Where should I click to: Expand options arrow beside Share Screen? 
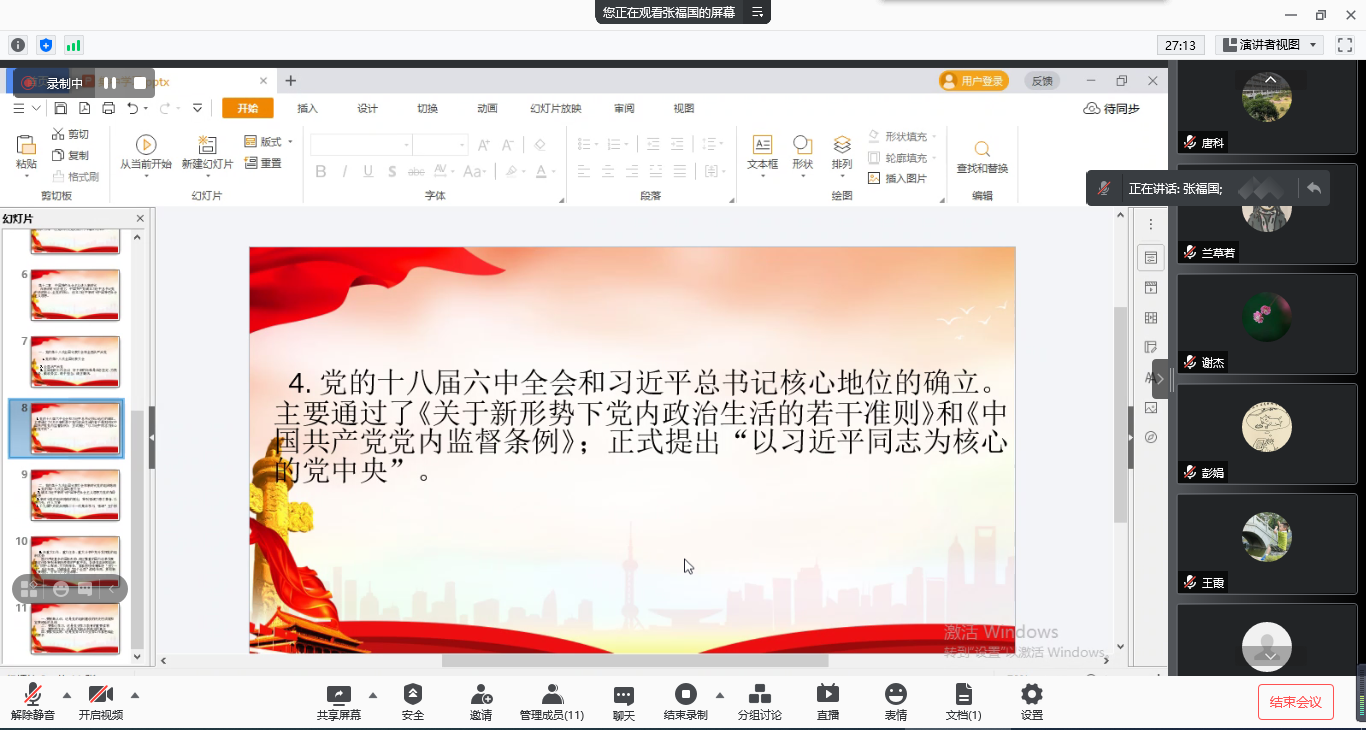point(373,695)
